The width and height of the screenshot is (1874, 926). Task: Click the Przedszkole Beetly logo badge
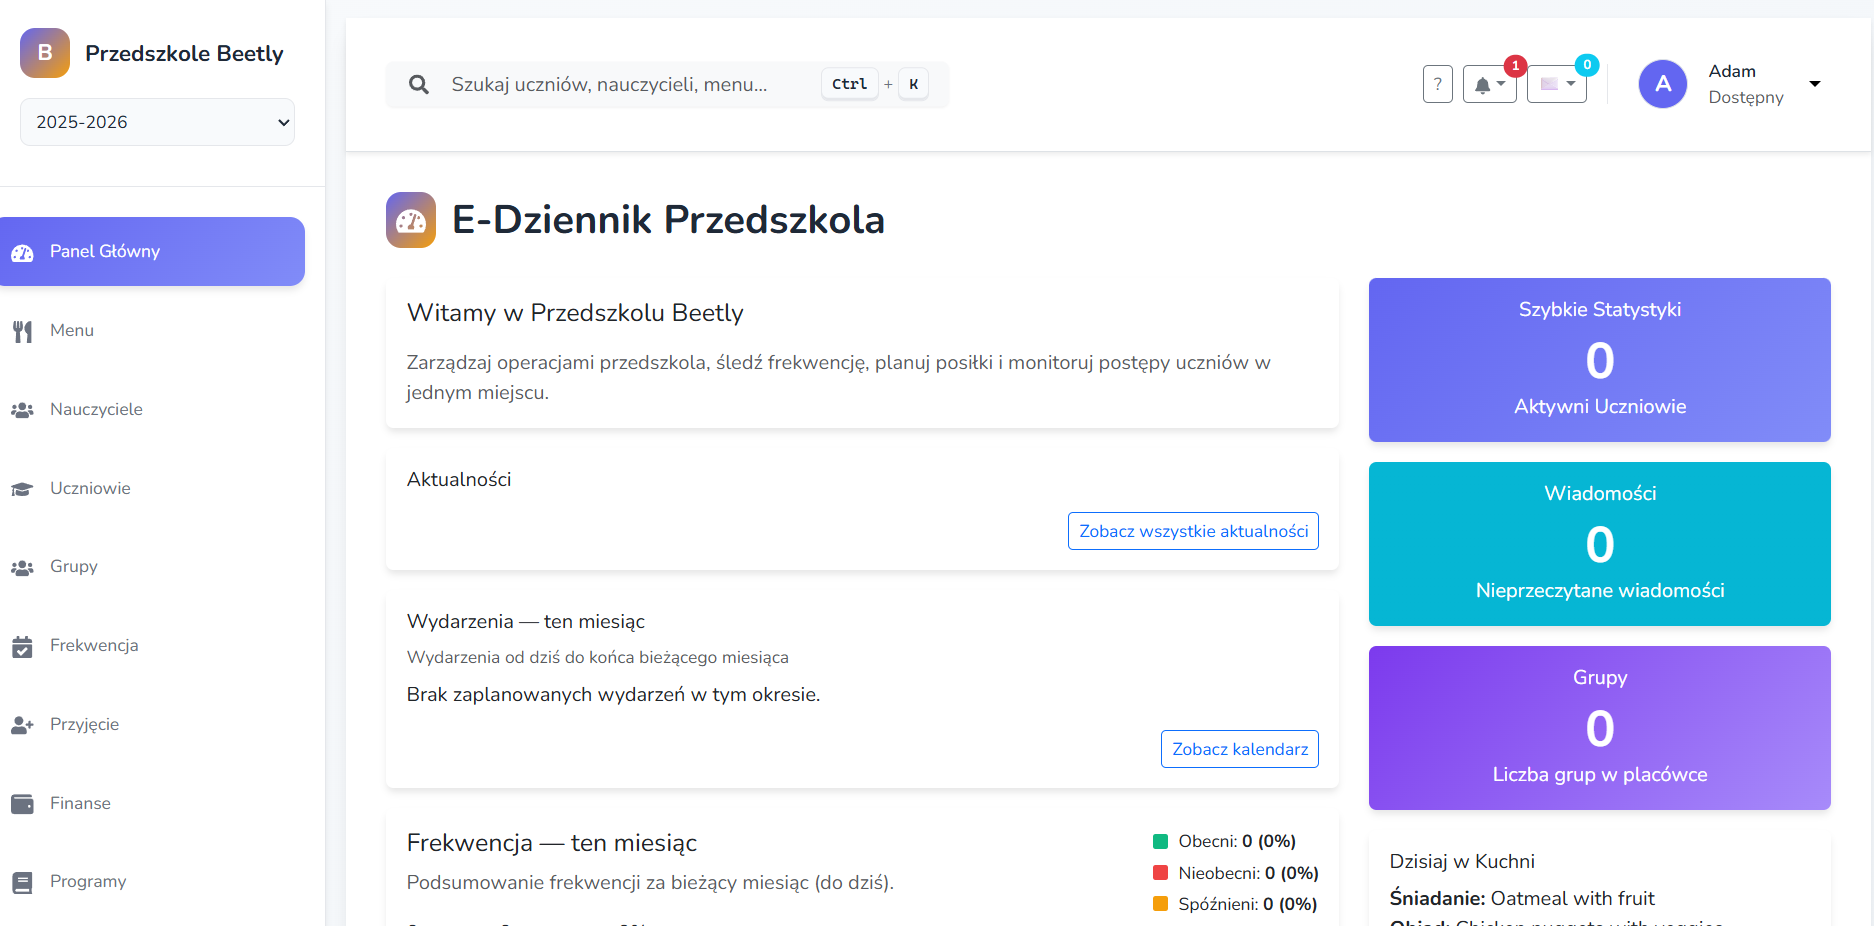tap(45, 53)
